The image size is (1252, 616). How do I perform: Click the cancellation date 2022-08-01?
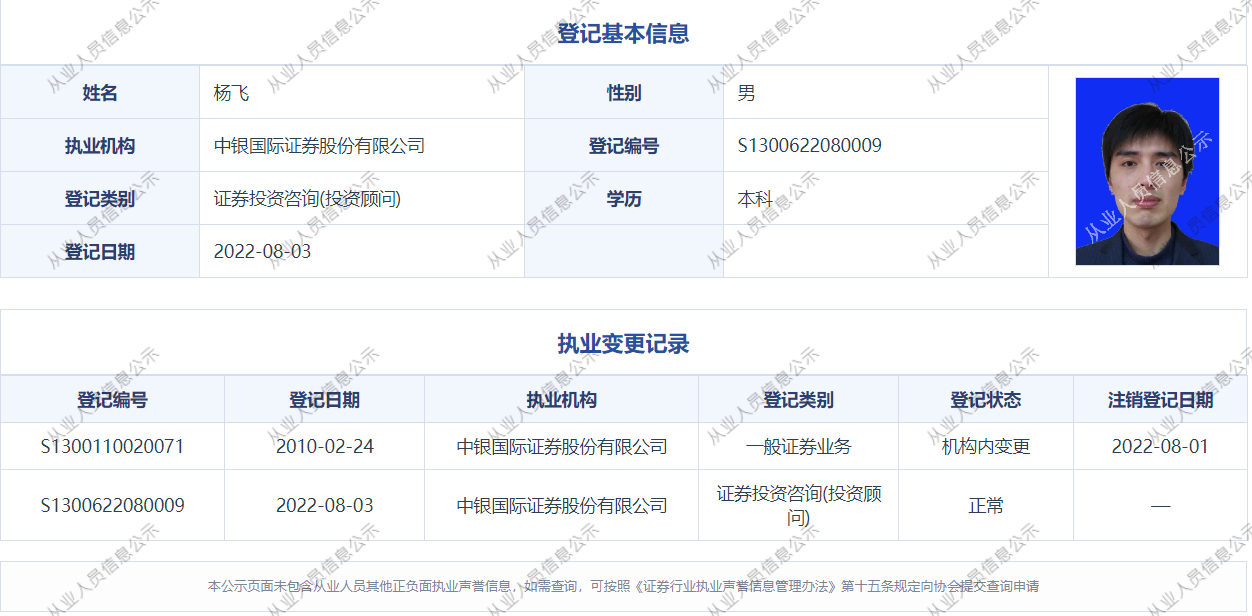pos(1160,446)
